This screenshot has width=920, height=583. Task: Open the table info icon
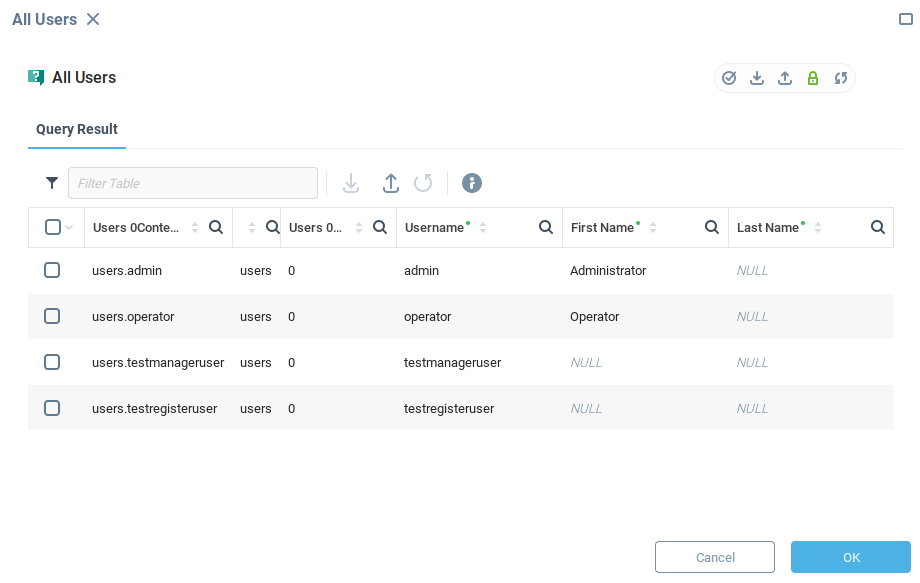(472, 183)
